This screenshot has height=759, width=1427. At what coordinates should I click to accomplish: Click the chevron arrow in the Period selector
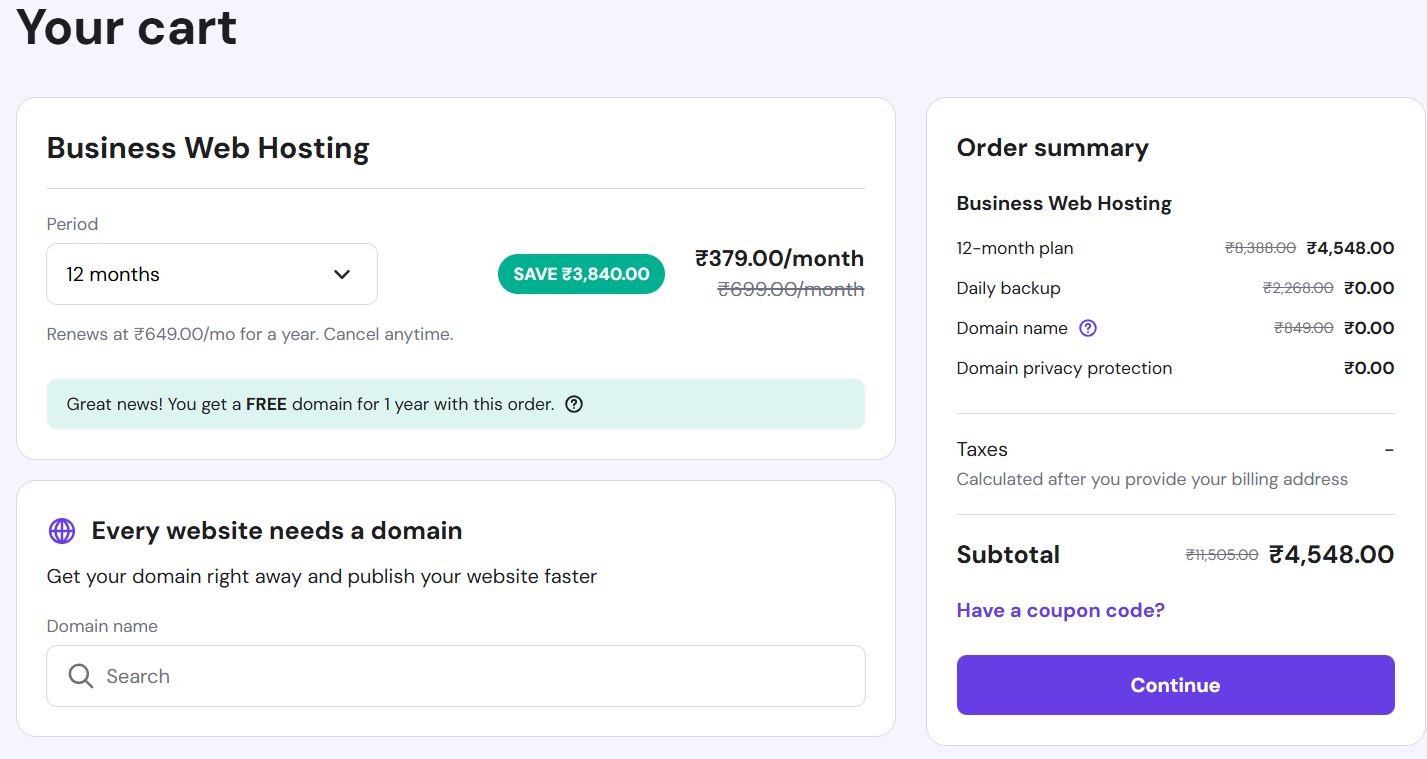(x=342, y=274)
